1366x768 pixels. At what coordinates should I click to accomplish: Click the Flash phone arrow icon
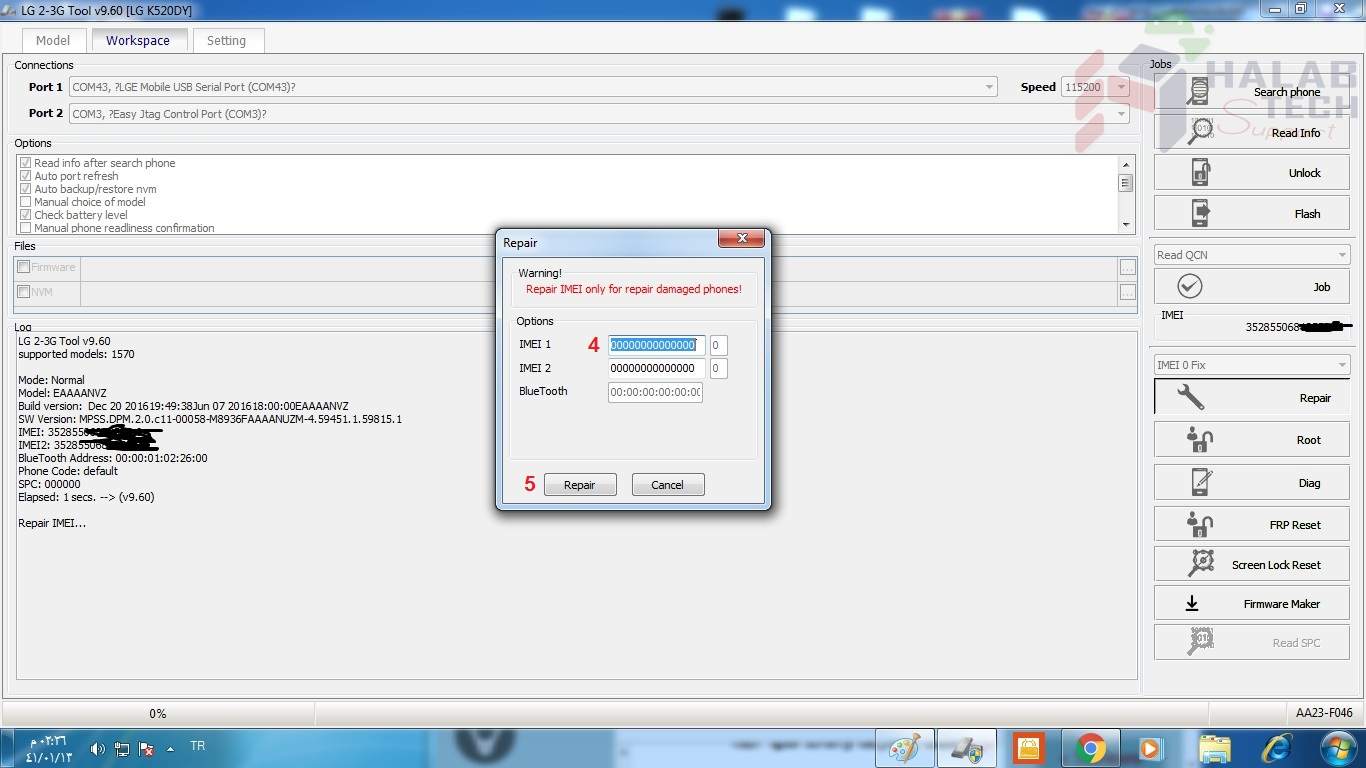click(x=1200, y=213)
